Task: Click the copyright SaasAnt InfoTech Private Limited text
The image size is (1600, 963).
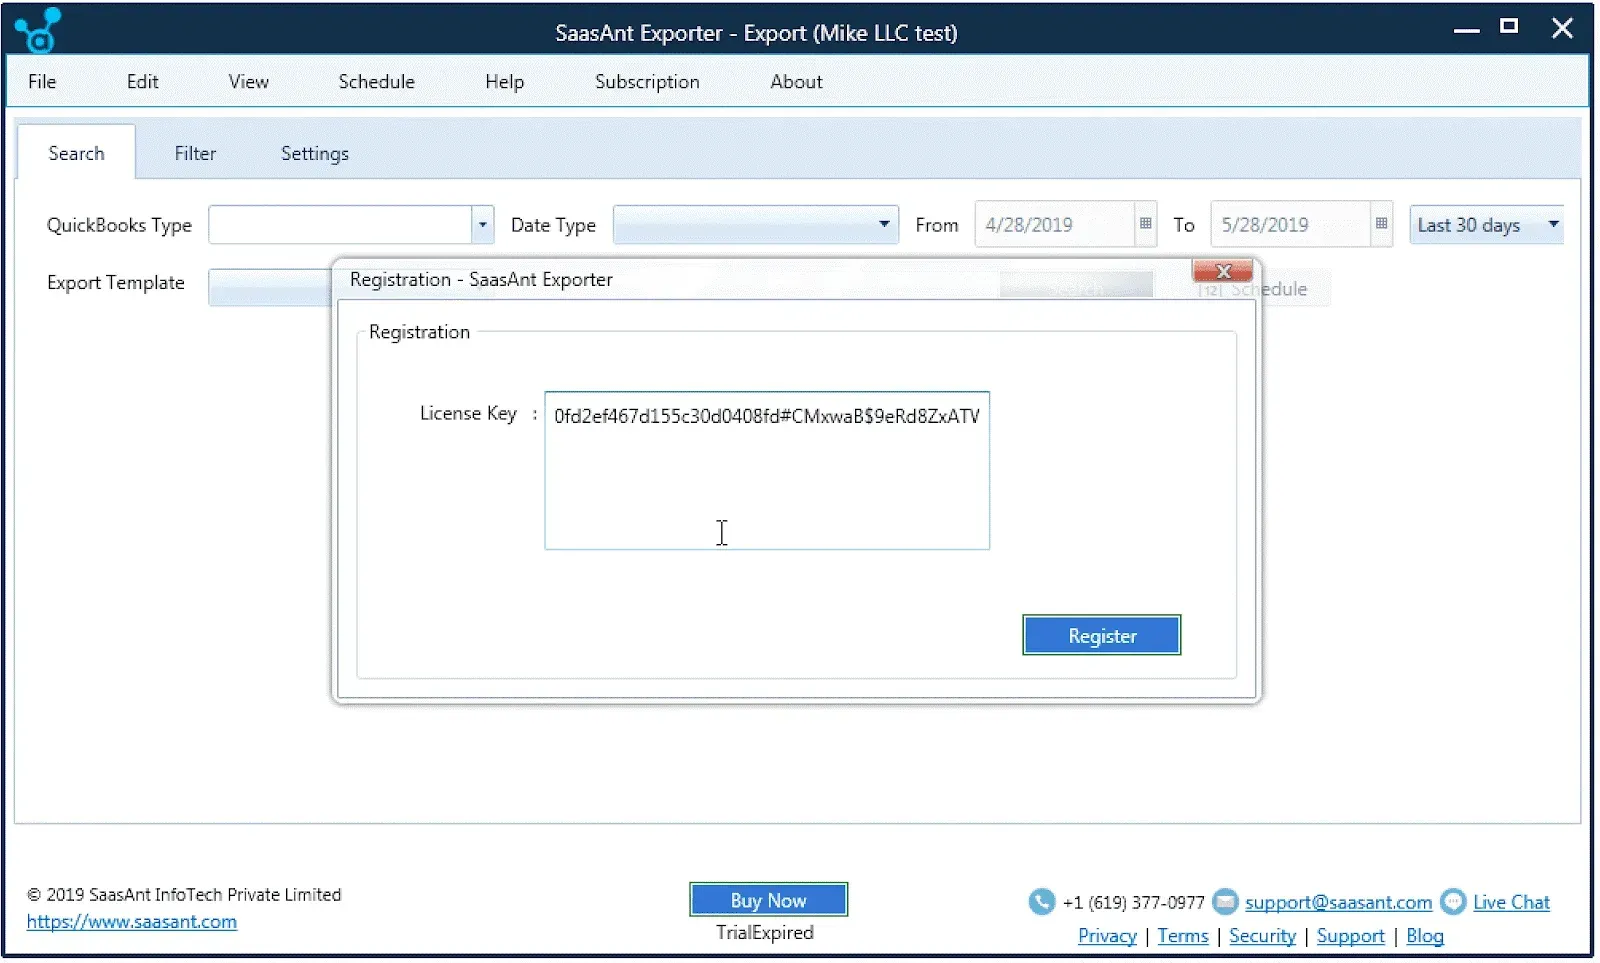Action: click(184, 895)
